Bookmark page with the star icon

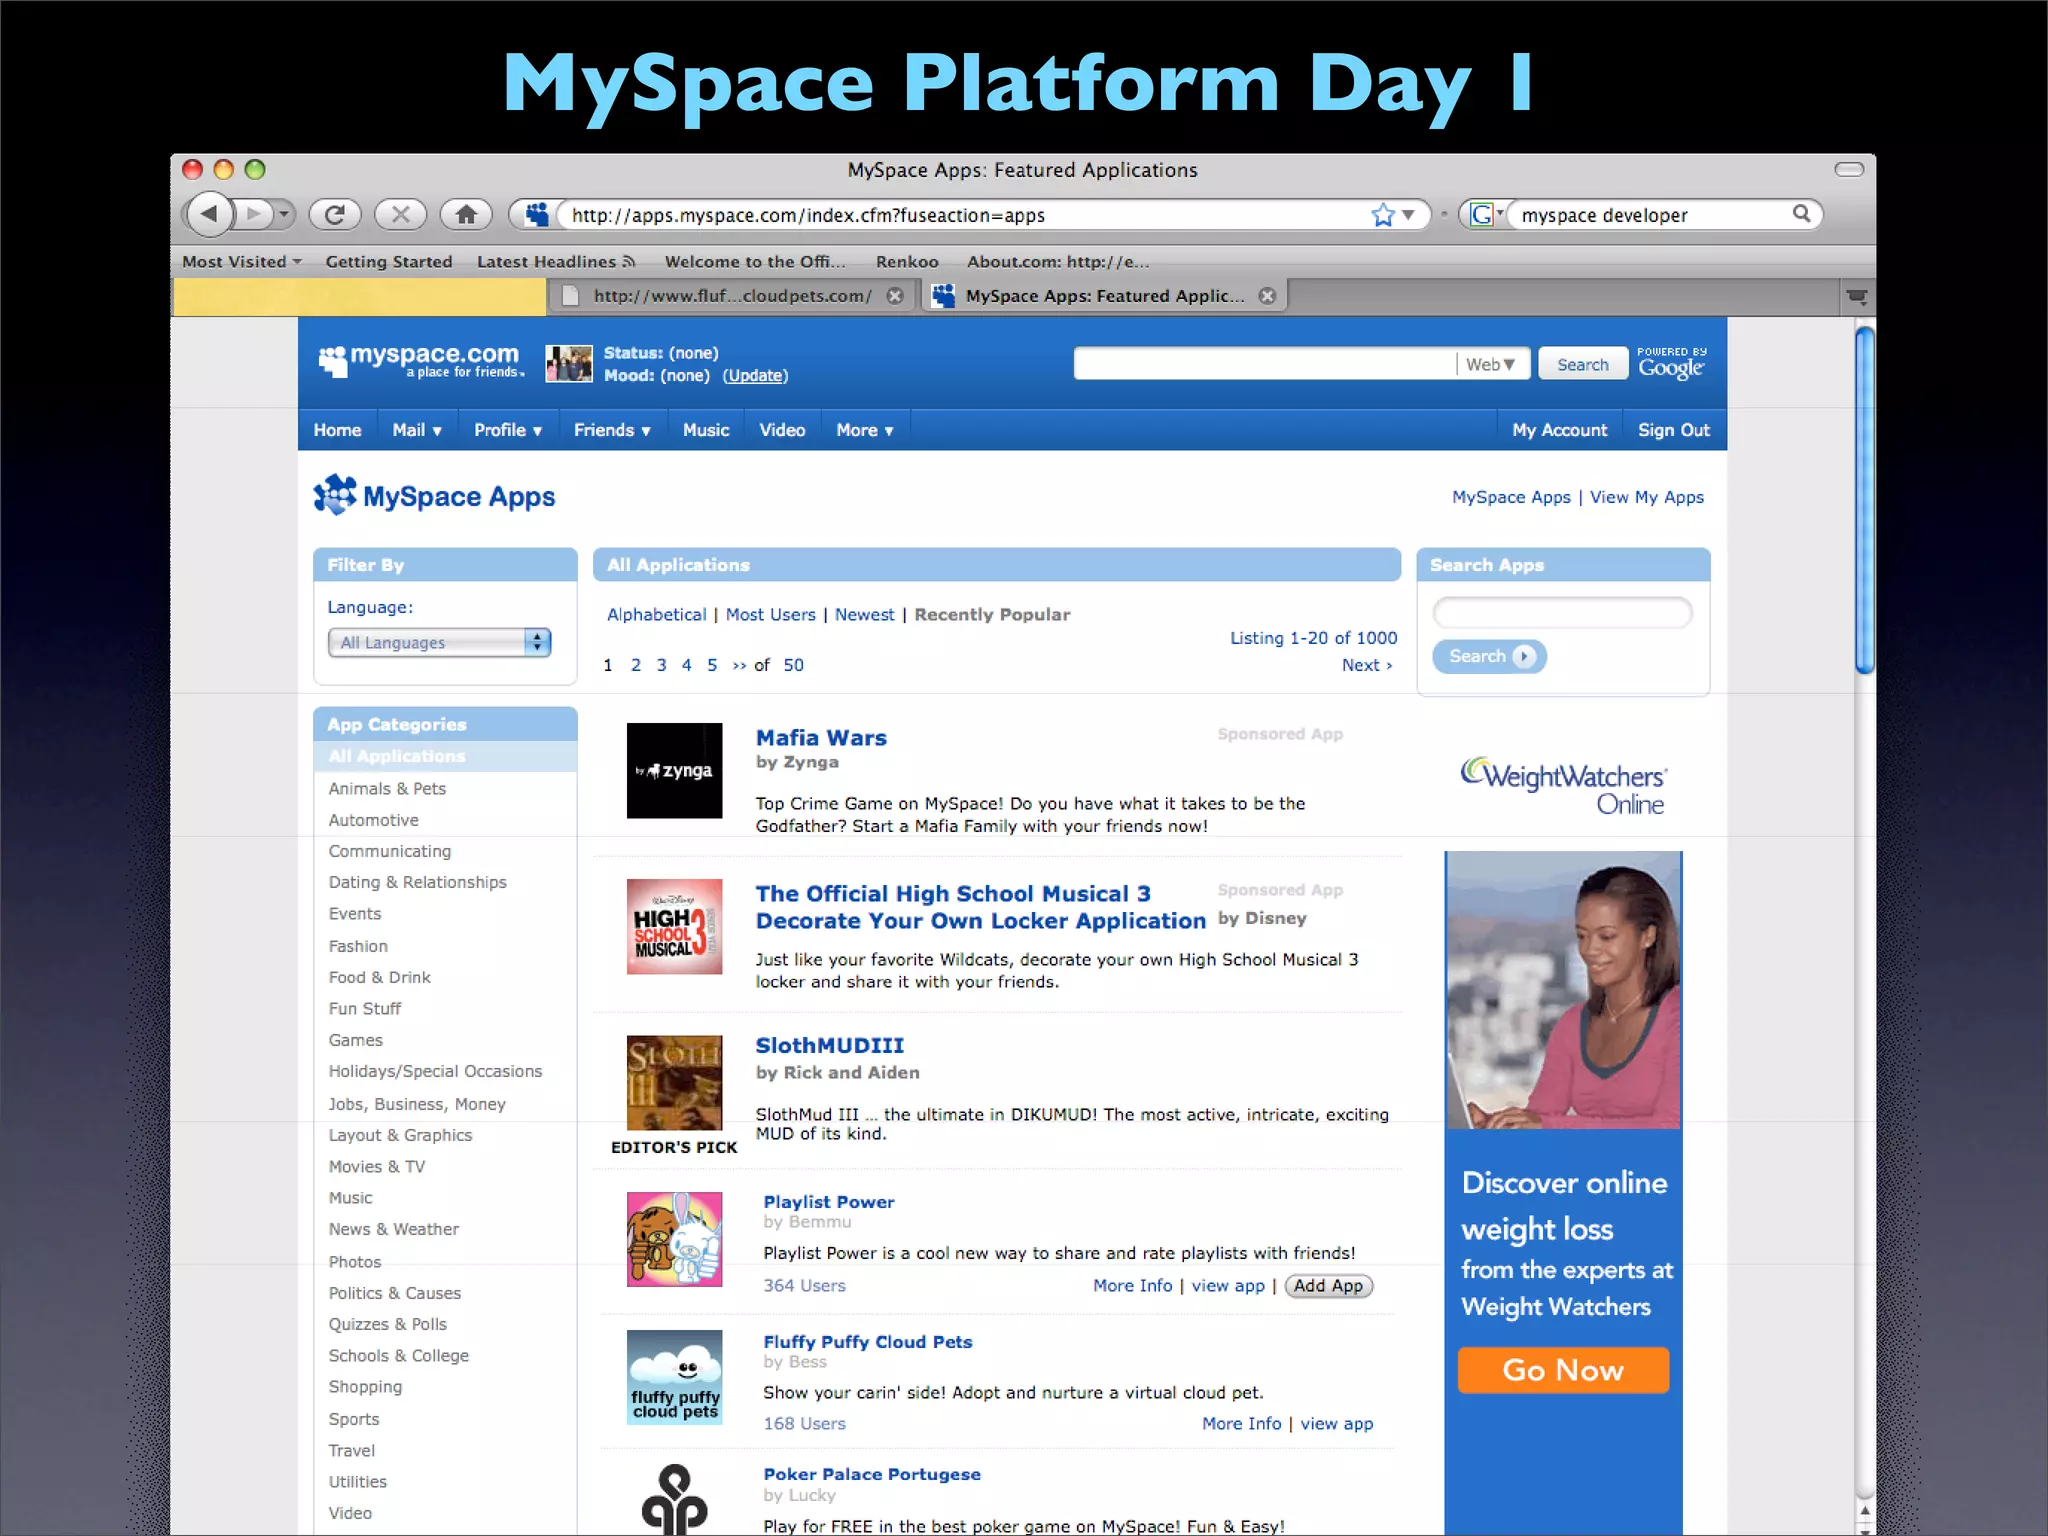[1383, 215]
